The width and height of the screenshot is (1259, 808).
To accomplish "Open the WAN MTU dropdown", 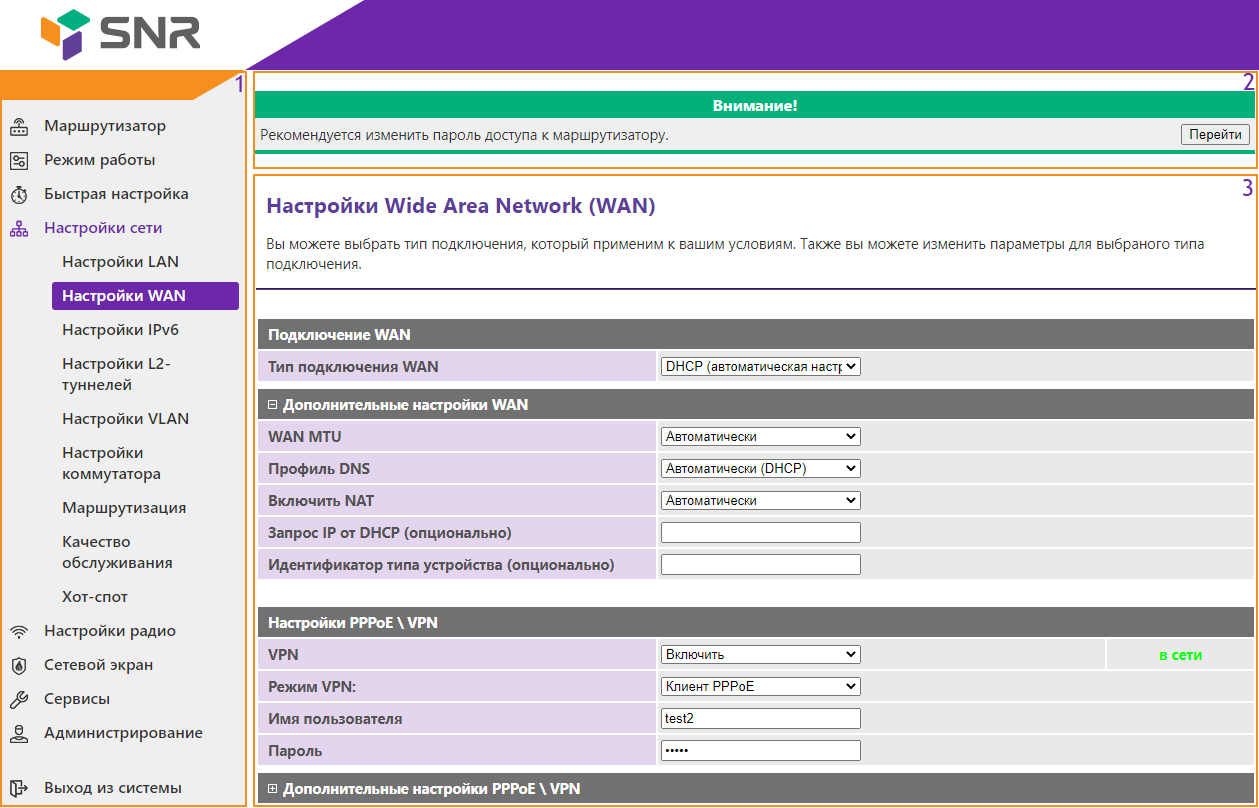I will [760, 437].
